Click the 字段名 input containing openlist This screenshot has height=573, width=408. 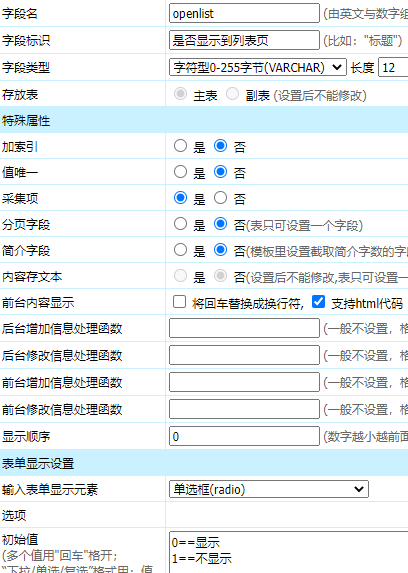coord(244,14)
